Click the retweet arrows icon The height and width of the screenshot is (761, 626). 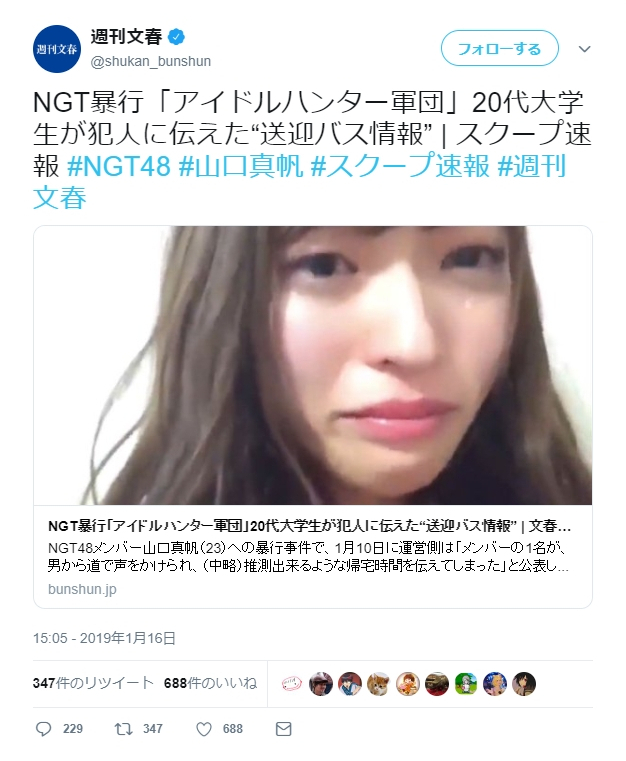tap(123, 728)
